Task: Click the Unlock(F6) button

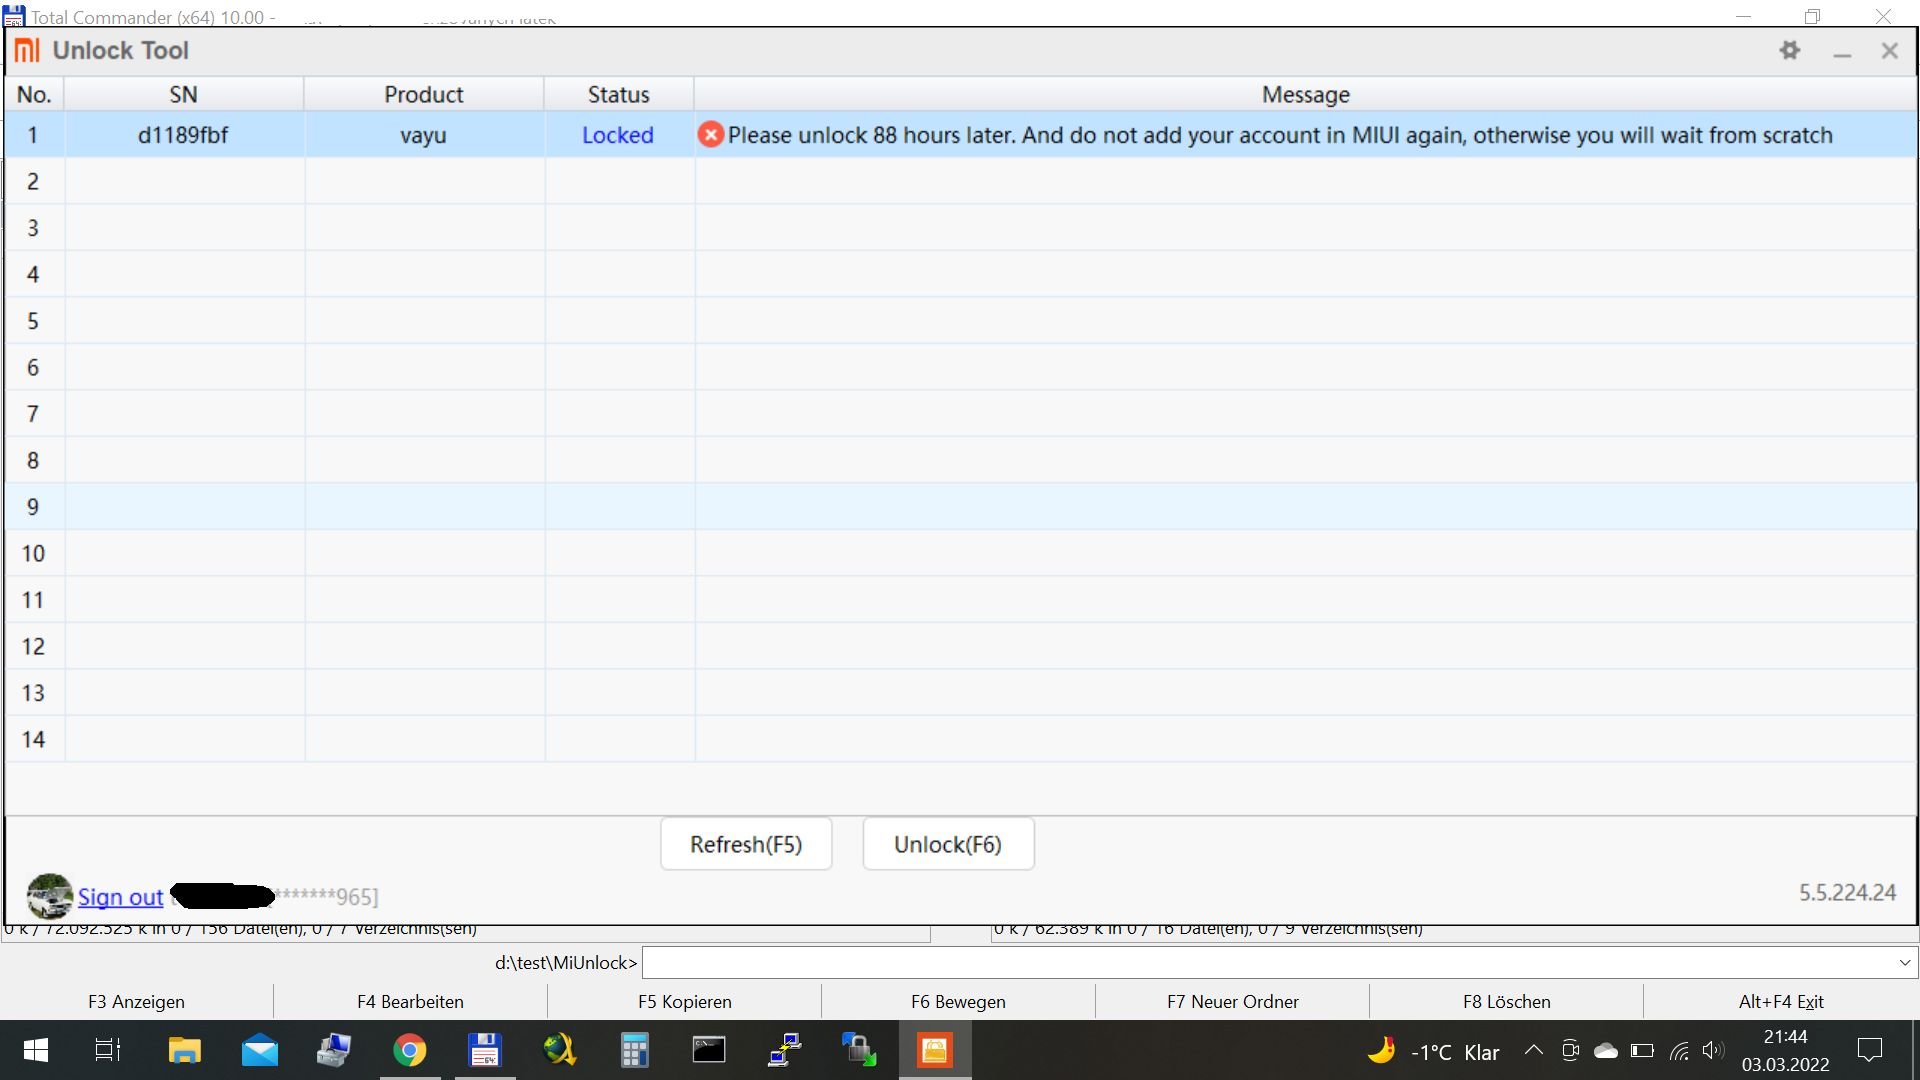Action: tap(948, 844)
